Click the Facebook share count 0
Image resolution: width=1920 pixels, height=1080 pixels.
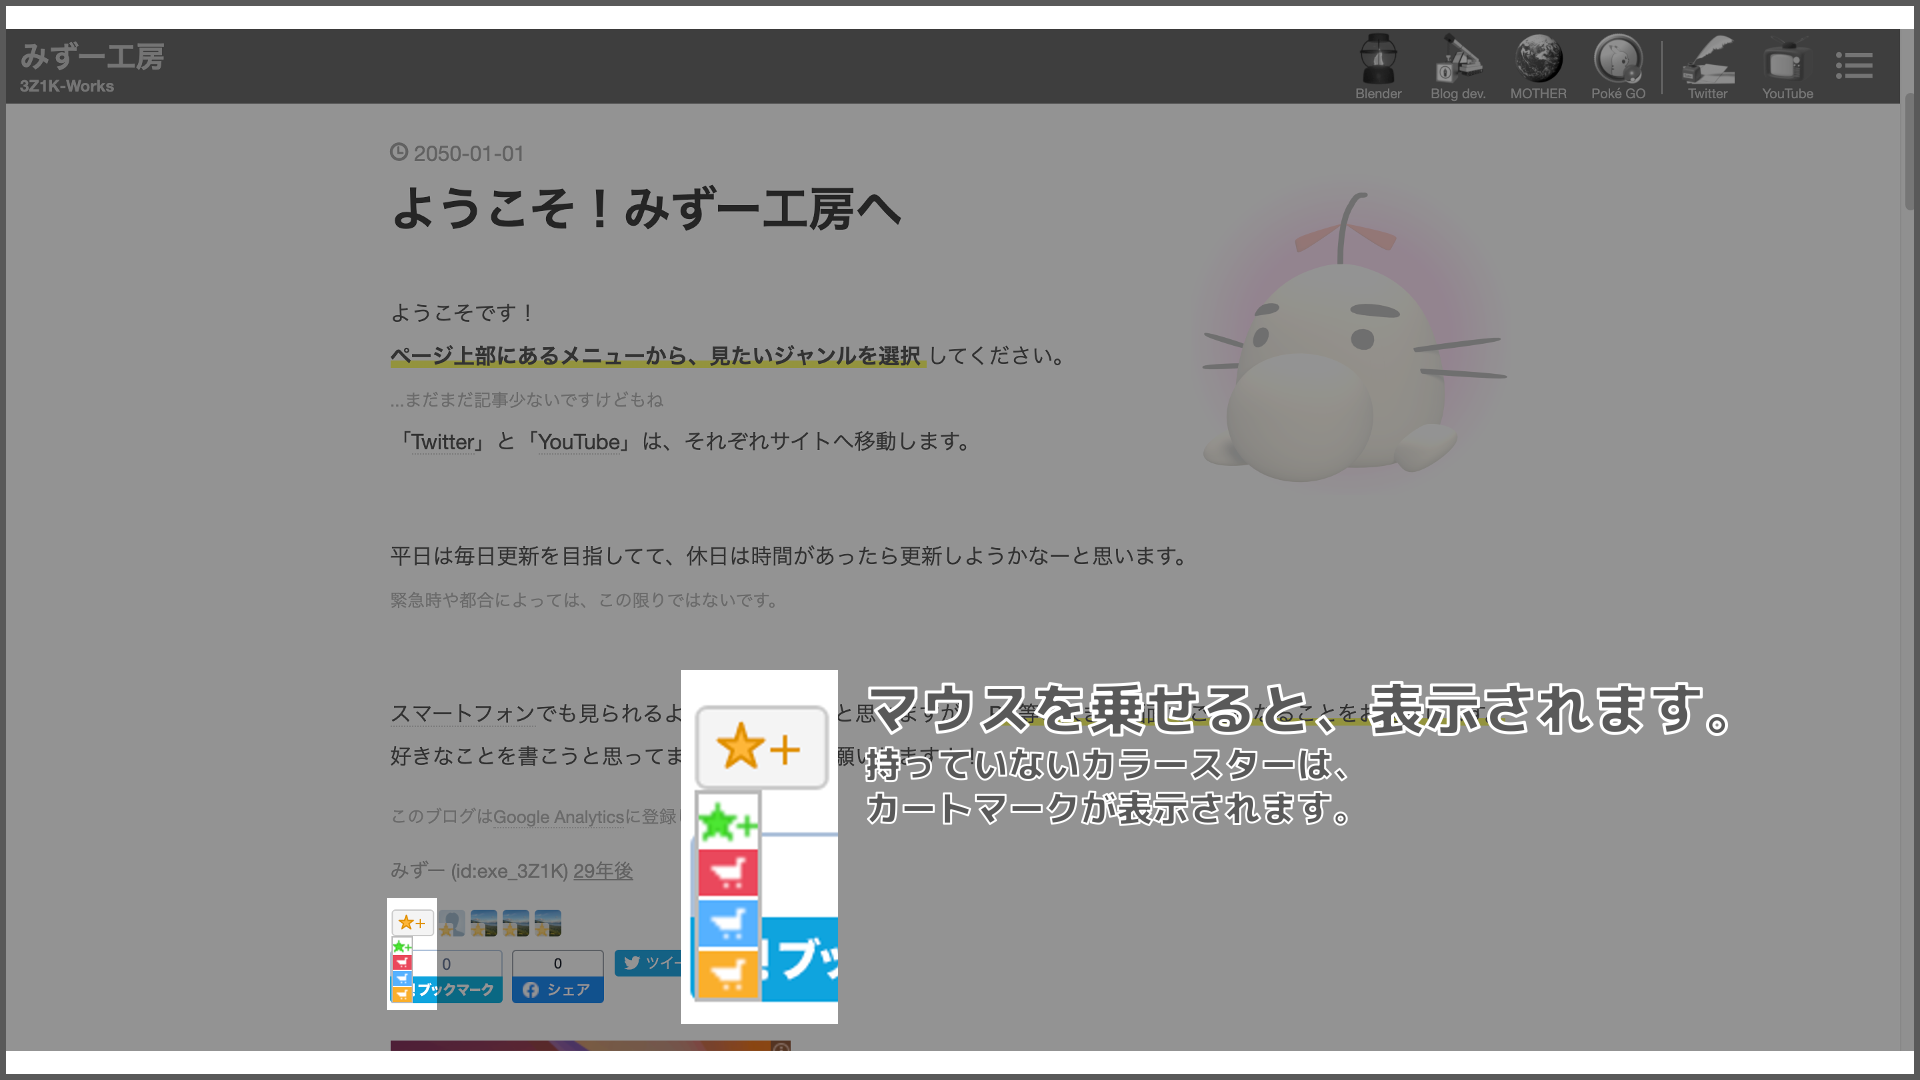click(x=558, y=964)
